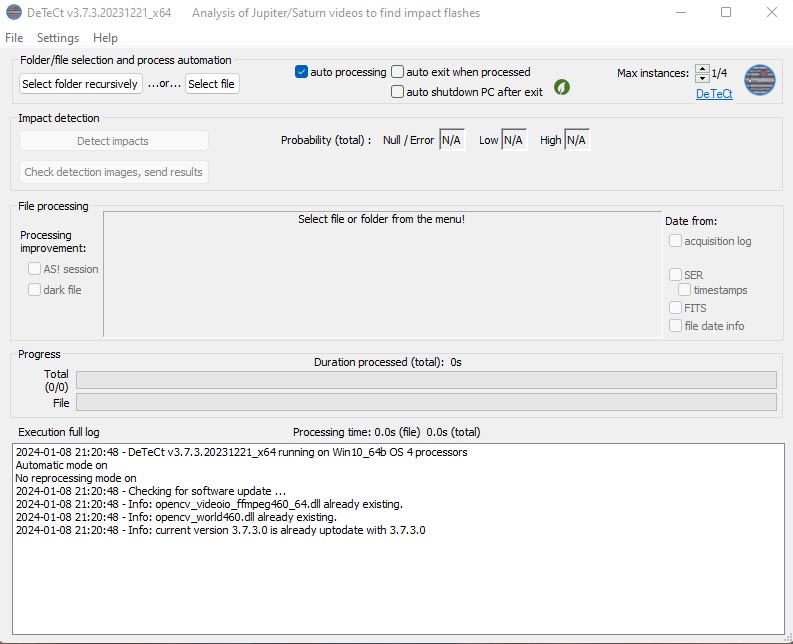
Task: Decrease Max instances with down arrow
Action: coord(702,78)
